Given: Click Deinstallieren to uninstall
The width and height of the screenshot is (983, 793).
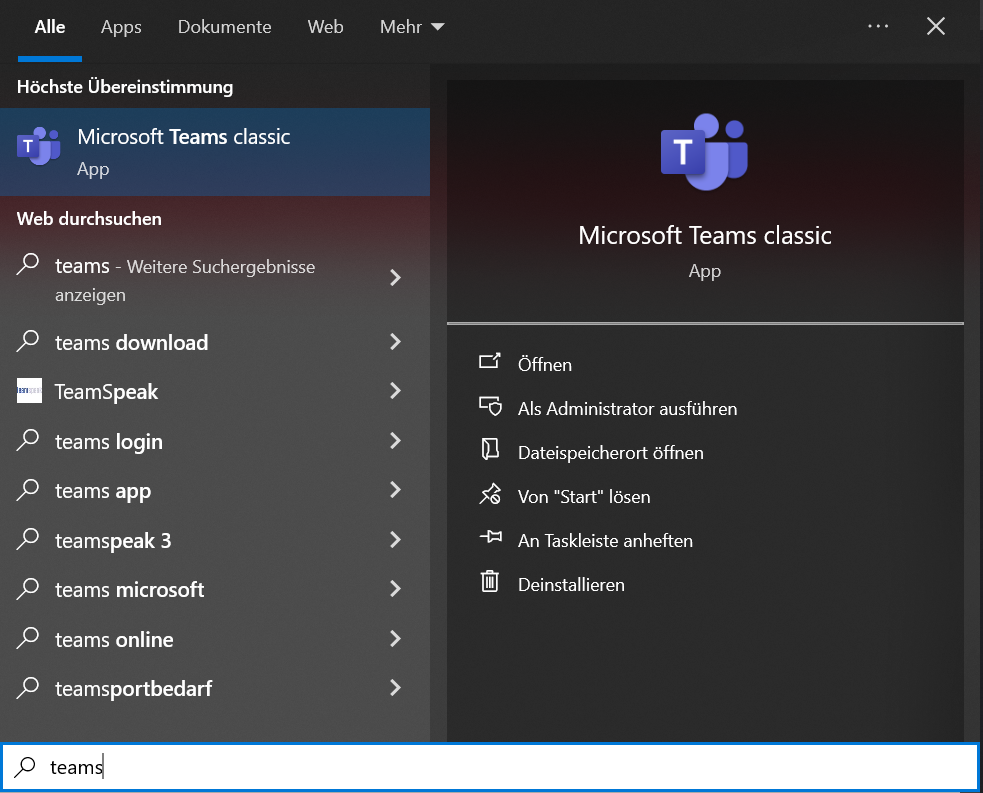Looking at the screenshot, I should coord(571,585).
